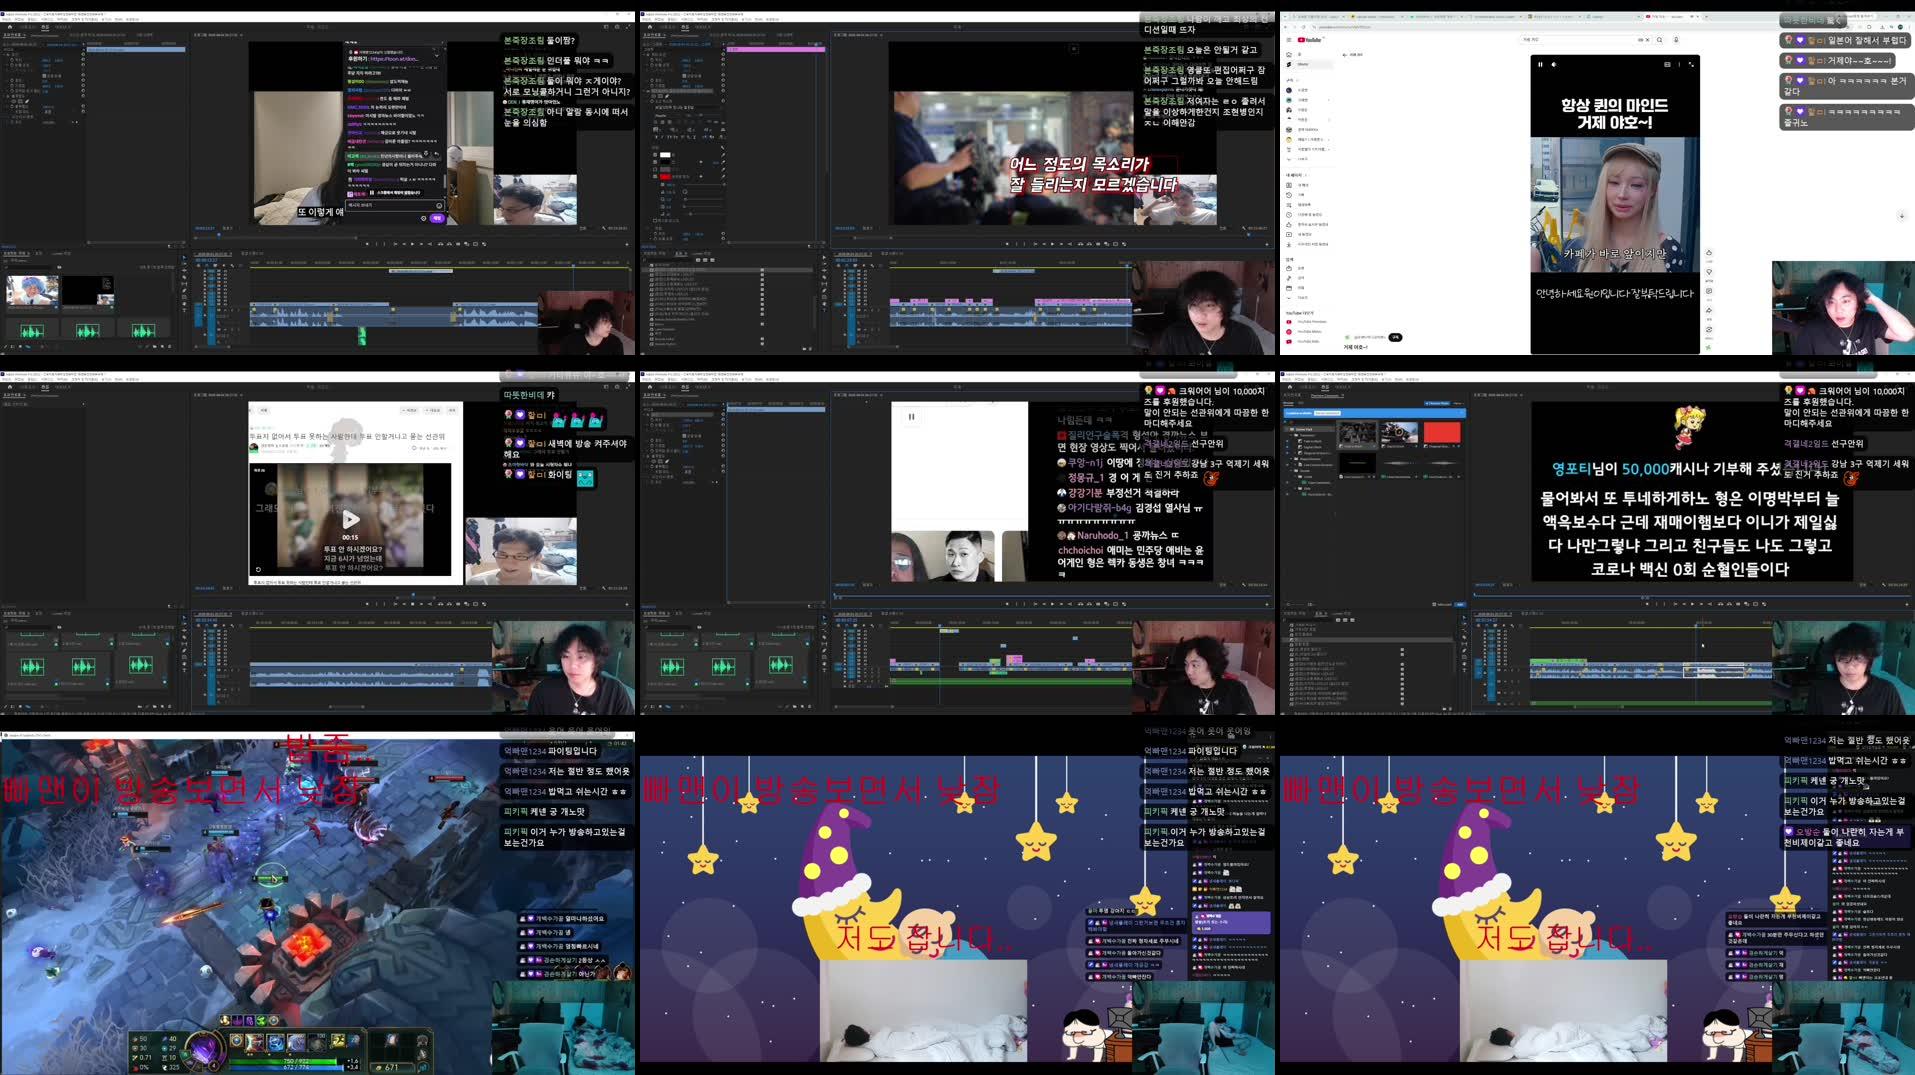Toggle captions on the Shorts player
Screen dimensions: 1915x1075
point(1666,64)
